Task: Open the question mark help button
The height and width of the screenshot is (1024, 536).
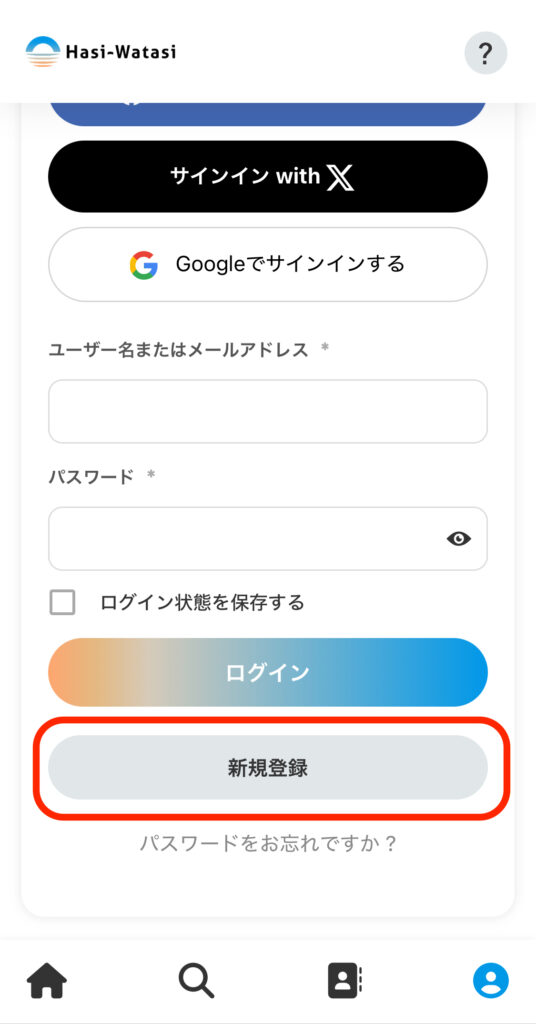Action: 486,53
